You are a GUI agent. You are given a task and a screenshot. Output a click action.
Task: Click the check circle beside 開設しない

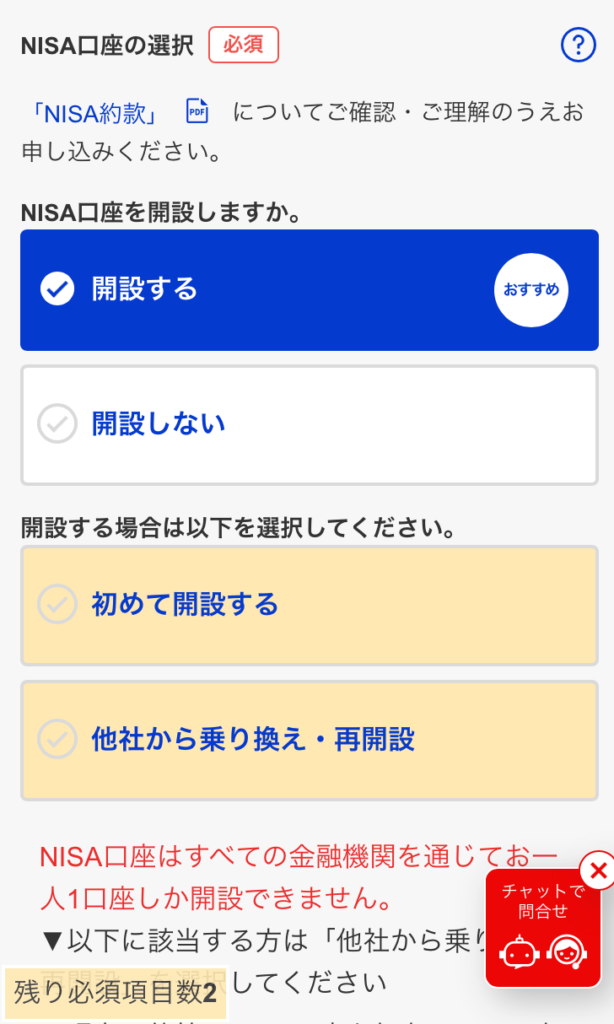pos(57,425)
